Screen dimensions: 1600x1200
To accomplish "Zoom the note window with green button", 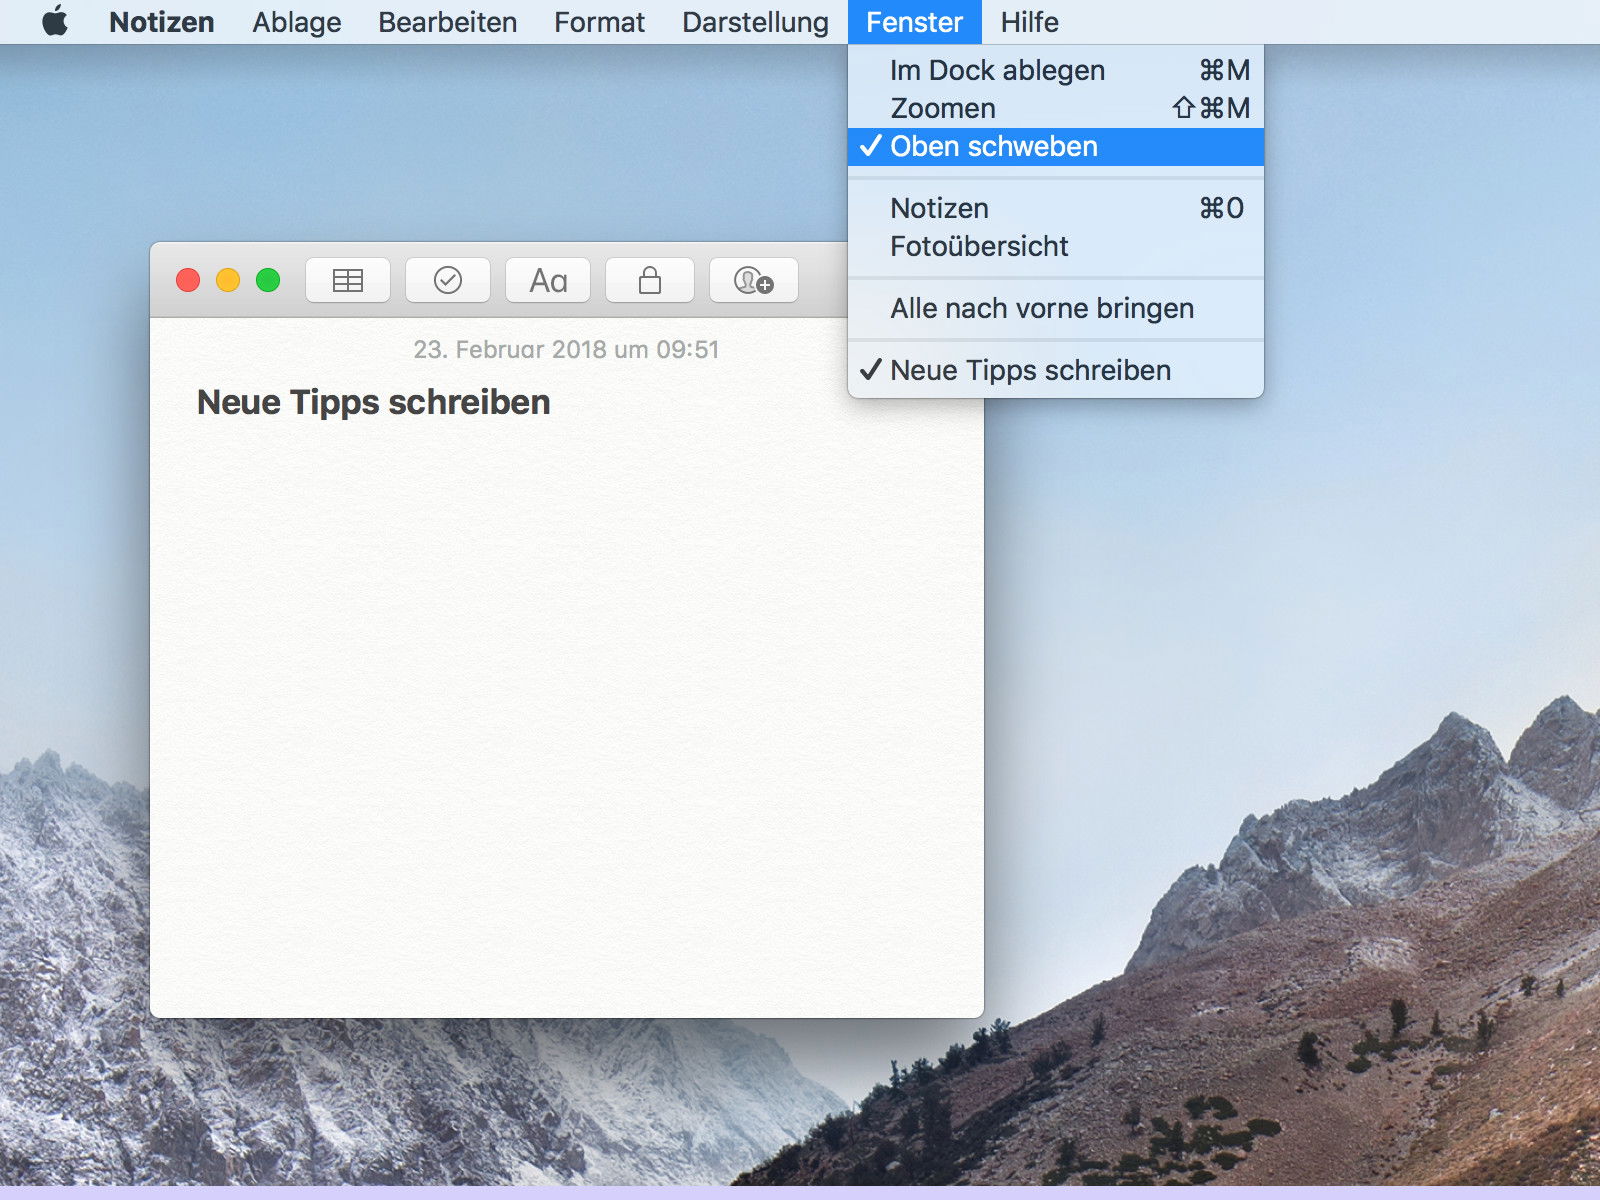I will [268, 280].
